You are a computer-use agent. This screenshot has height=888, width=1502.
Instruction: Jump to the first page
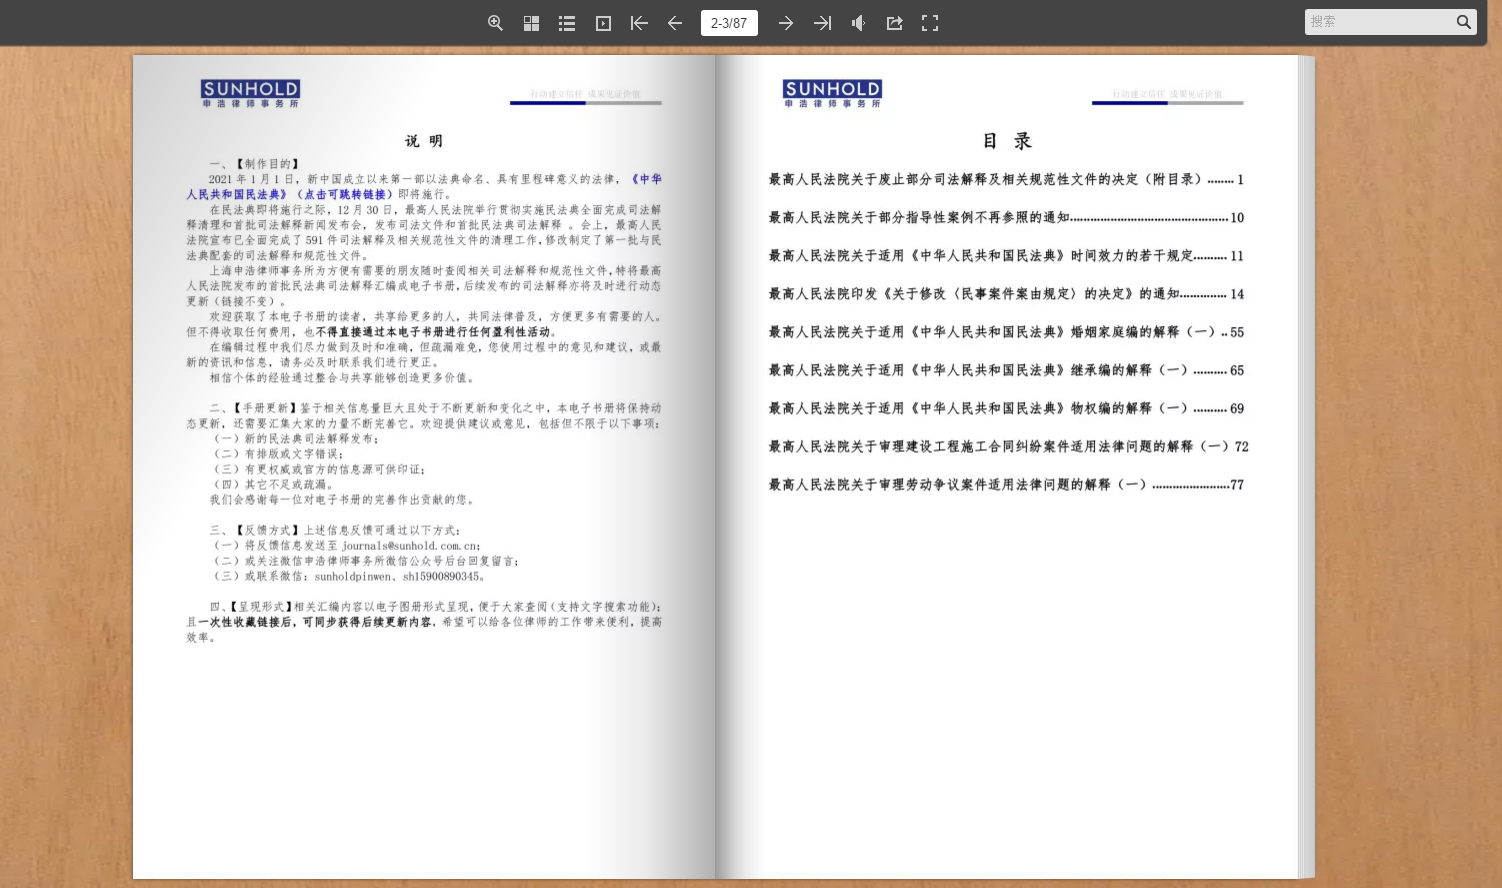(639, 23)
